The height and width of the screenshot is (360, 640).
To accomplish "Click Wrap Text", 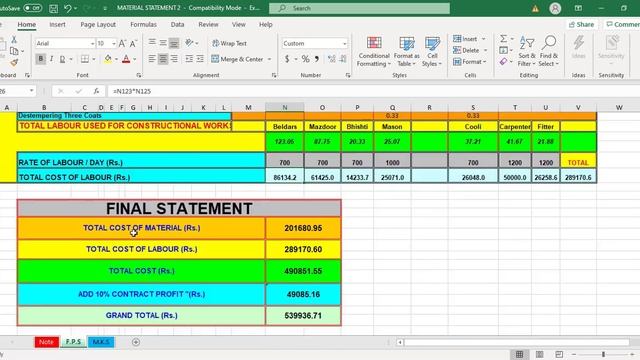I will click(x=229, y=43).
